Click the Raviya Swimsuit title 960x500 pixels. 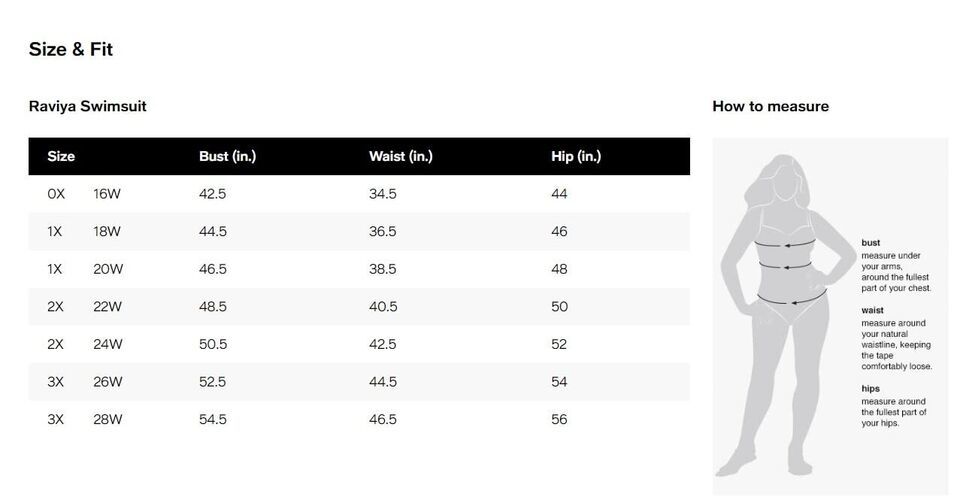point(88,106)
